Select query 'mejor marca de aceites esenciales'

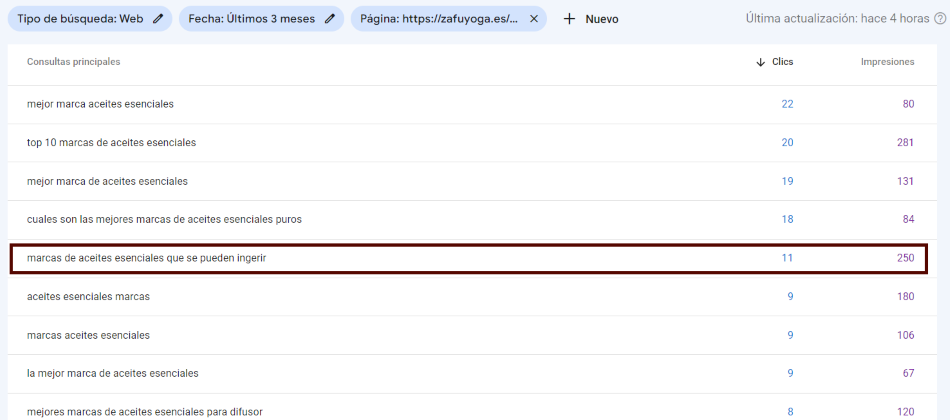(x=107, y=181)
